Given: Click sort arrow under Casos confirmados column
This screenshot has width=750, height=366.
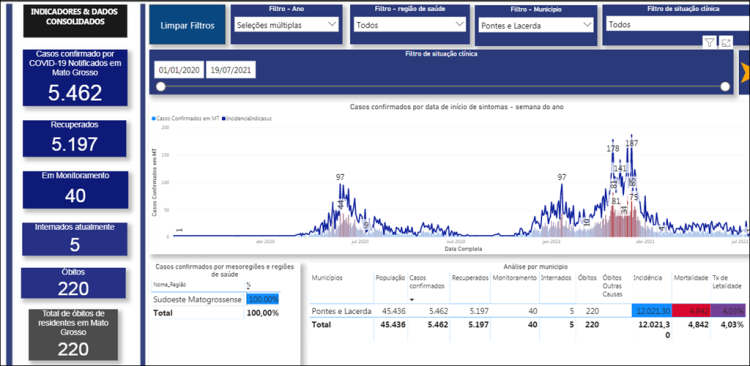Looking at the screenshot, I should (412, 299).
